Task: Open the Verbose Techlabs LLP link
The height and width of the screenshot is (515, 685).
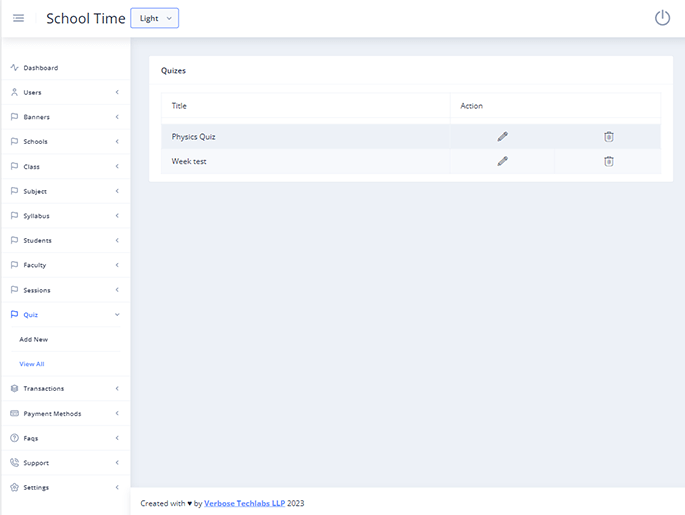Action: 245,503
